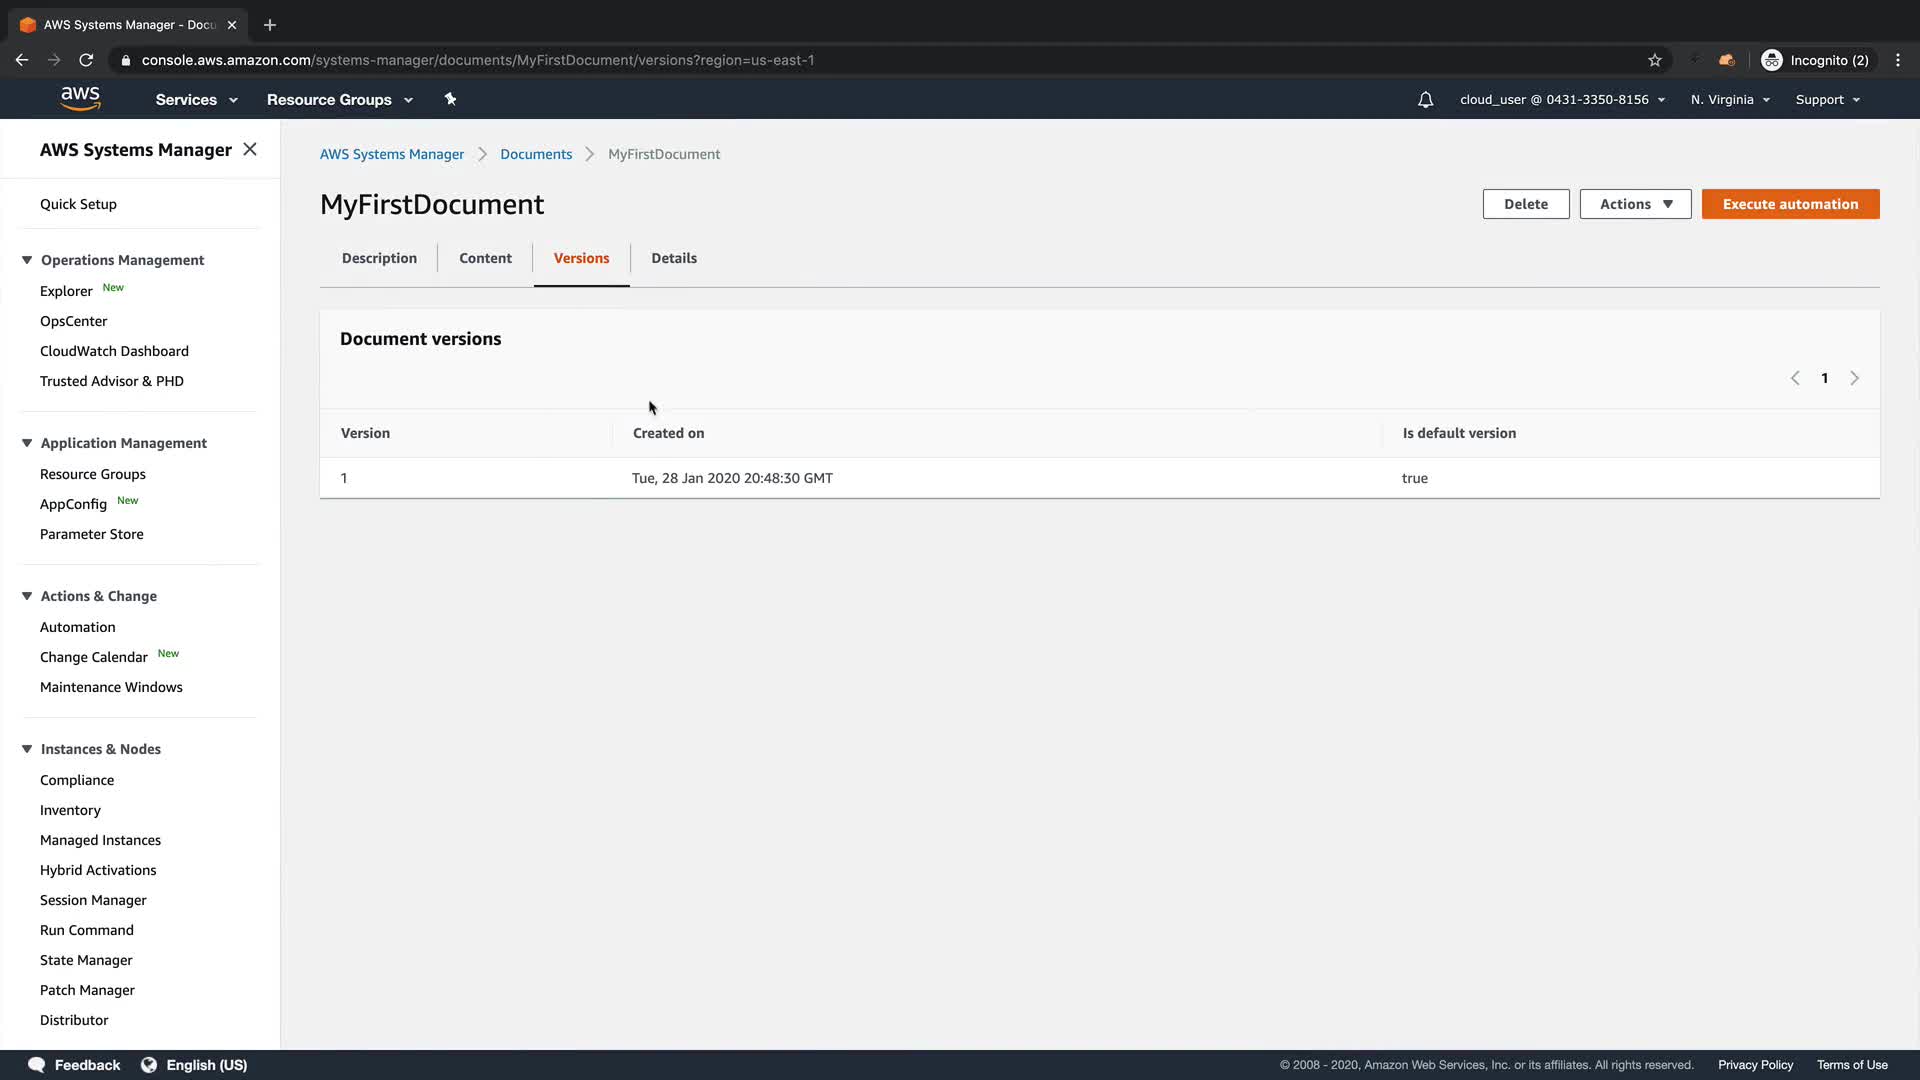
Task: Click the Feedback speech bubble icon
Action: (x=37, y=1065)
